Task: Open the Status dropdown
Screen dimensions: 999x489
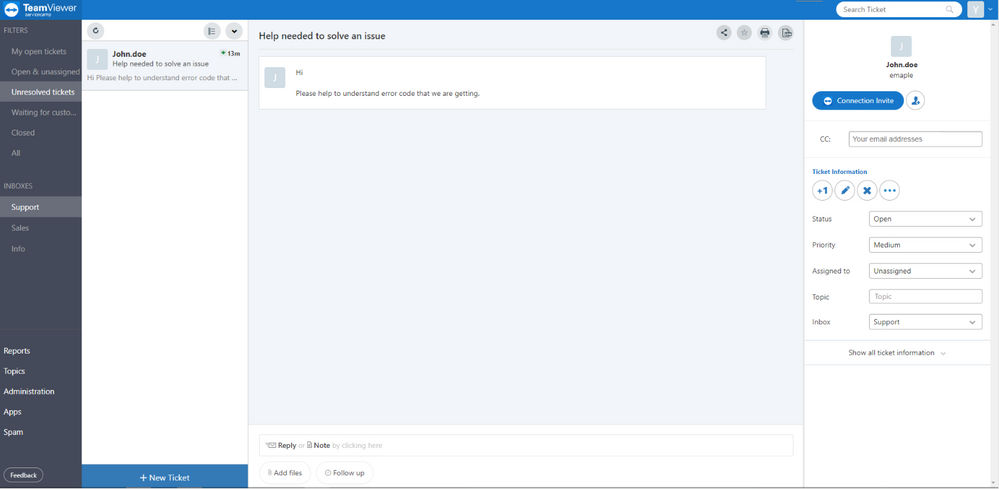Action: [x=925, y=219]
